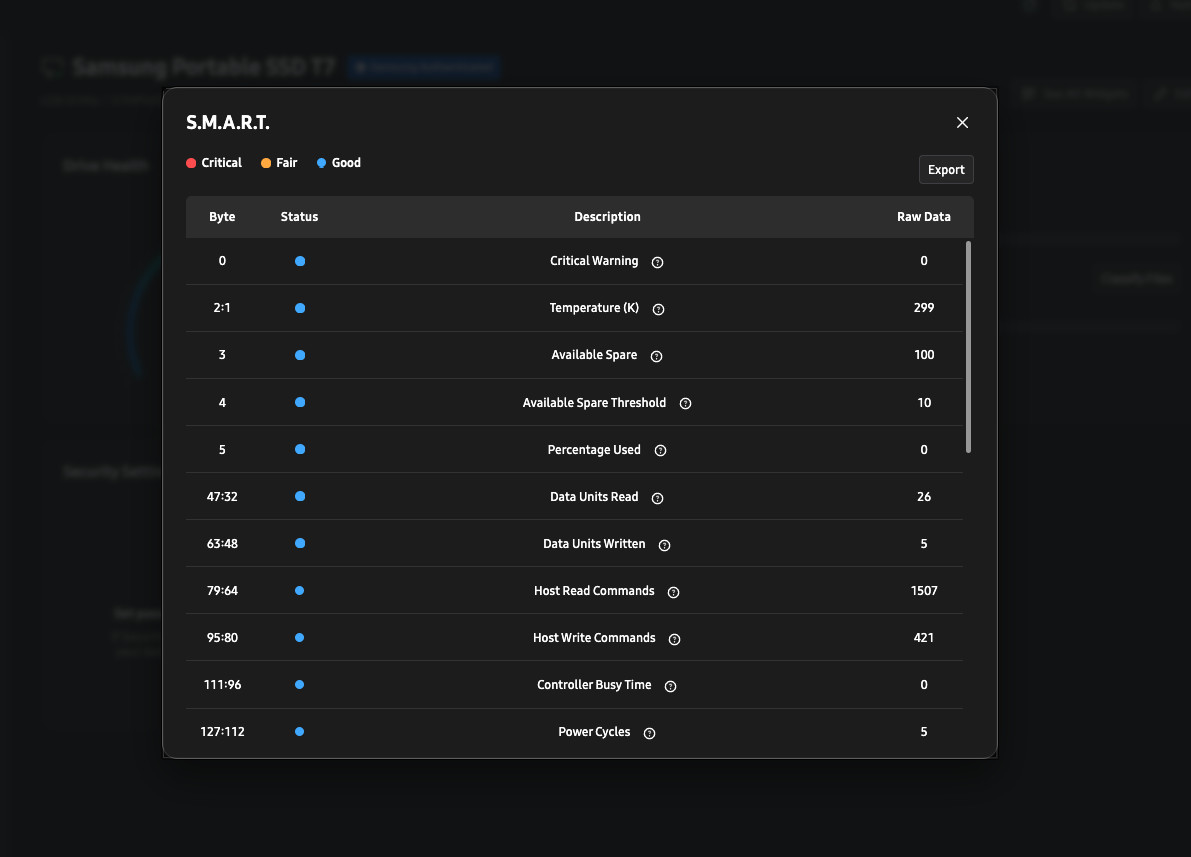Screen dimensions: 1191x857
Task: Click the Description column header
Action: tap(607, 217)
